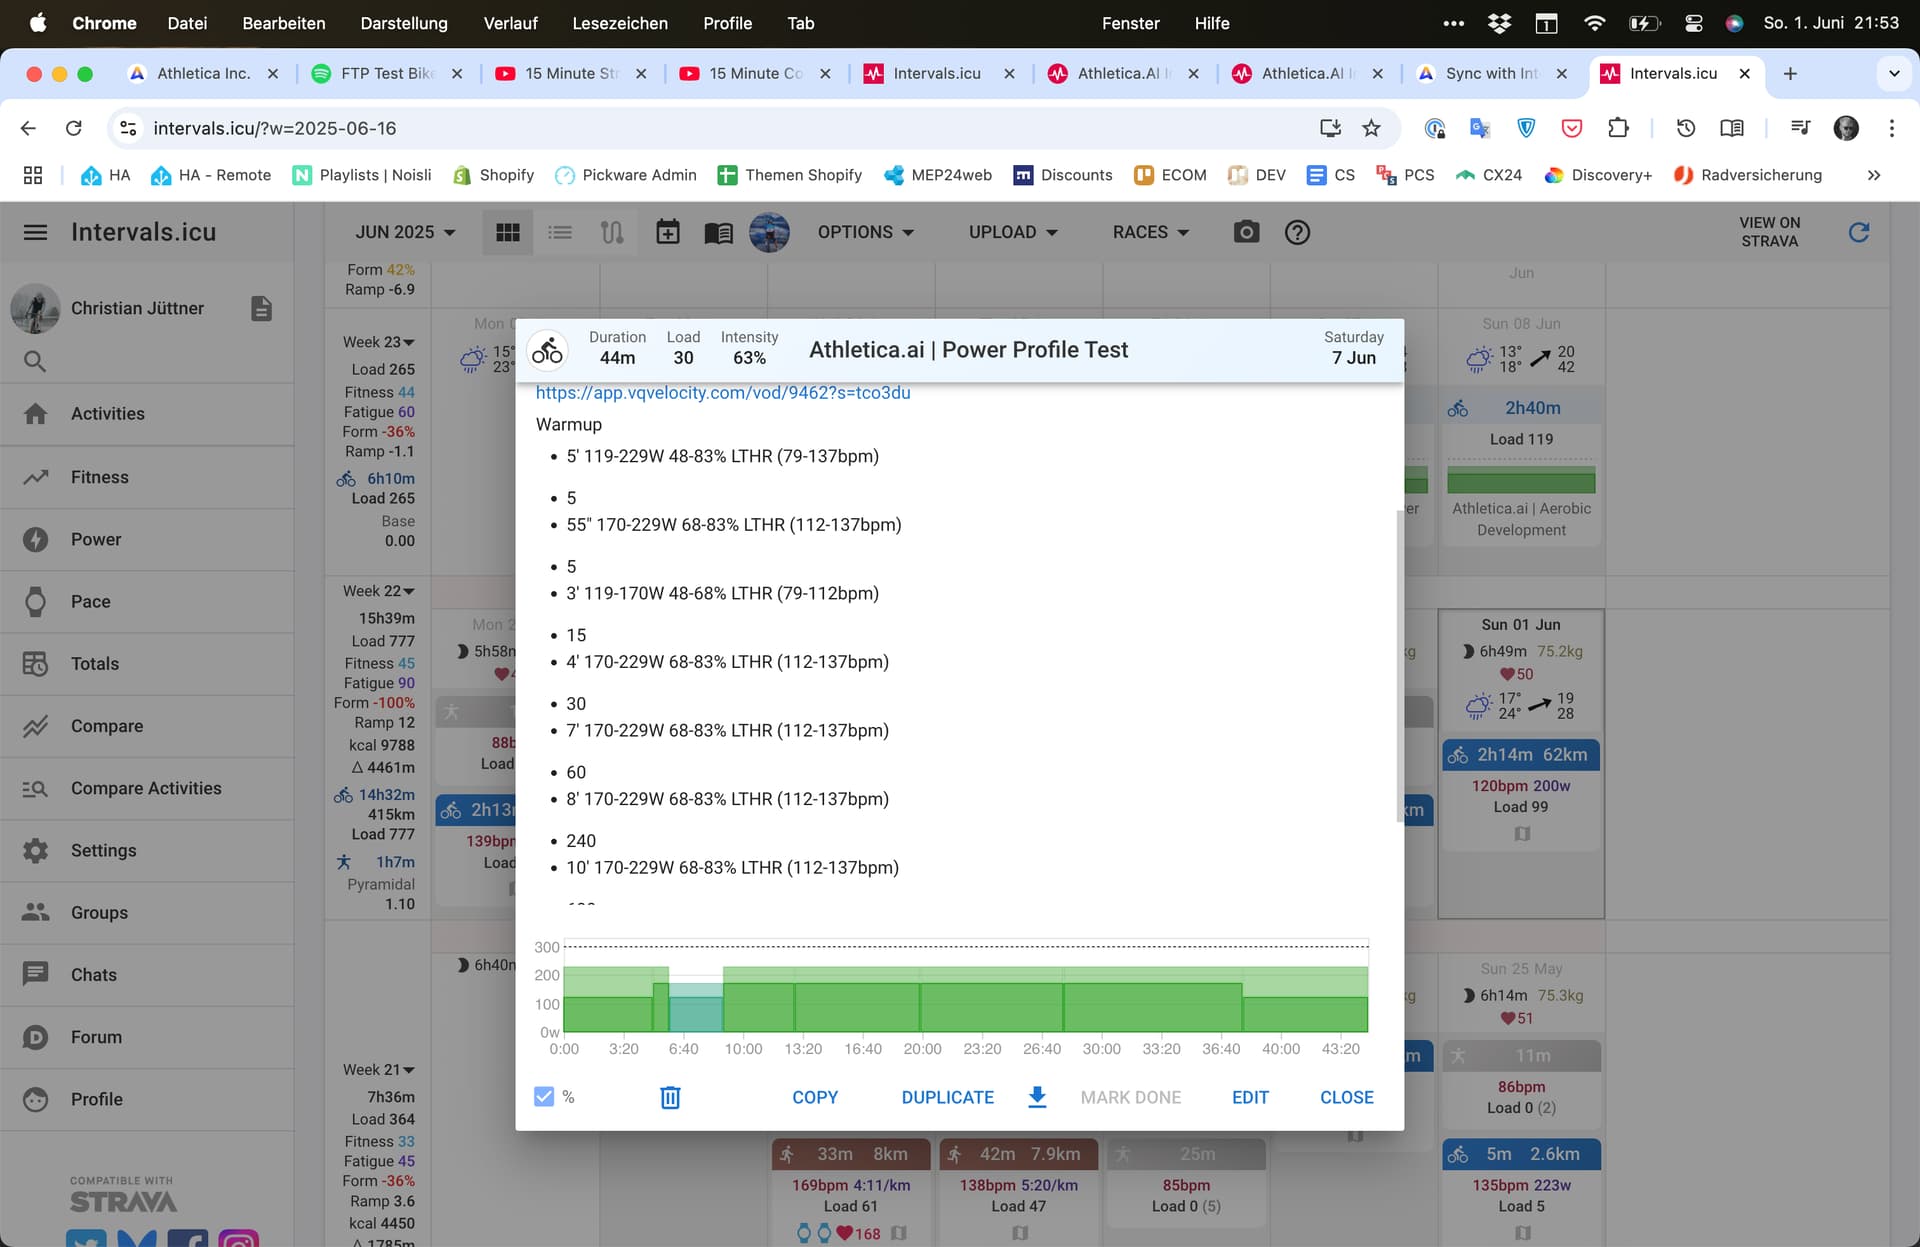Screen dimensions: 1920x1247
Task: Open Compare Activities in sidebar
Action: click(x=146, y=788)
